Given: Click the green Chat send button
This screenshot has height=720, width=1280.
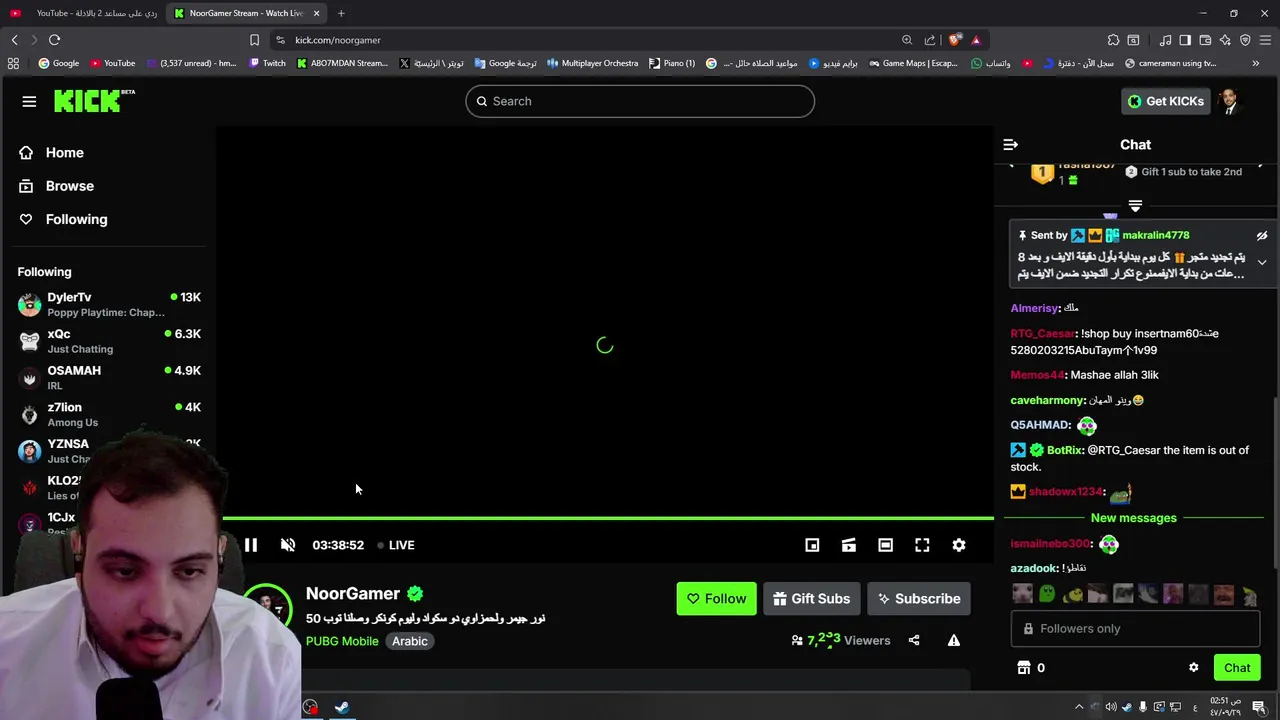Looking at the screenshot, I should tap(1237, 668).
